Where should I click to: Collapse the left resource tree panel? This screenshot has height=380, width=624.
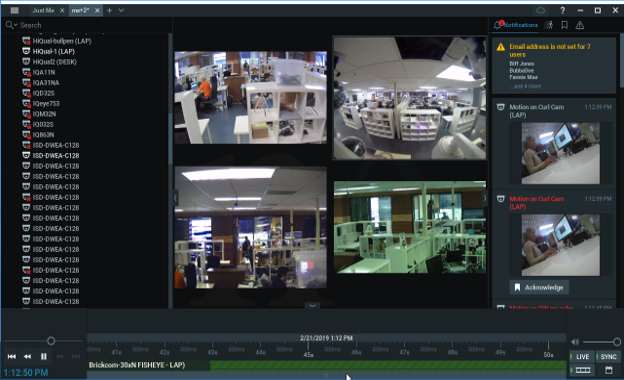point(175,198)
